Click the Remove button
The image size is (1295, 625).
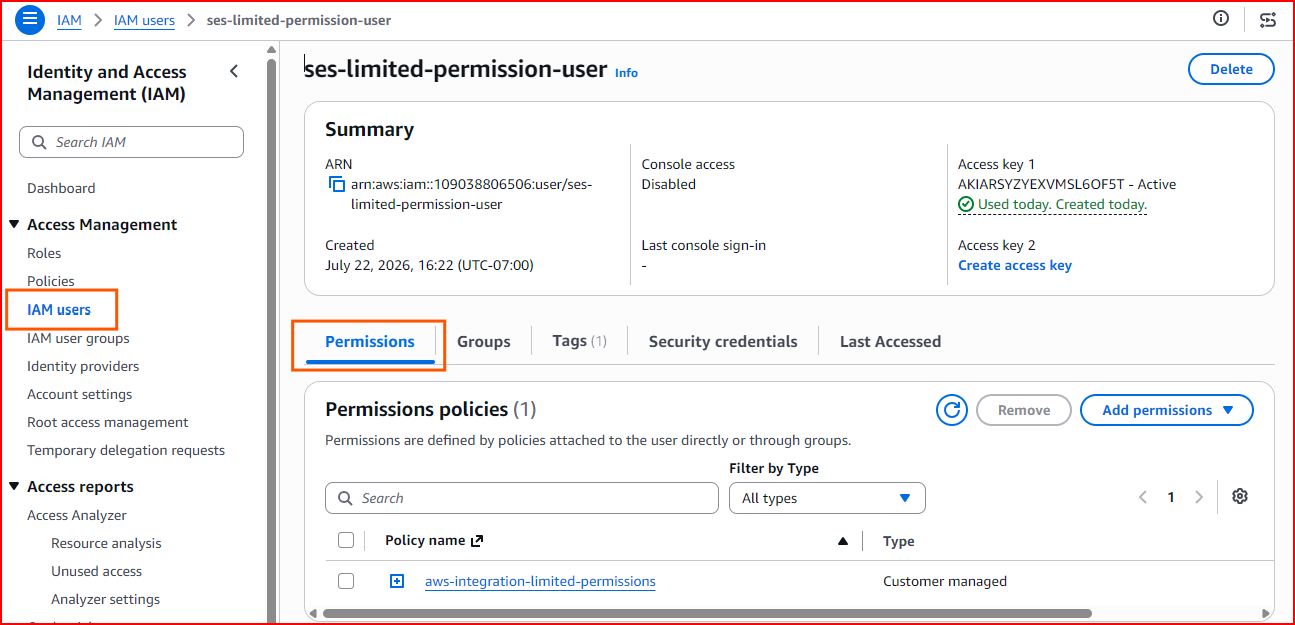pos(1024,410)
